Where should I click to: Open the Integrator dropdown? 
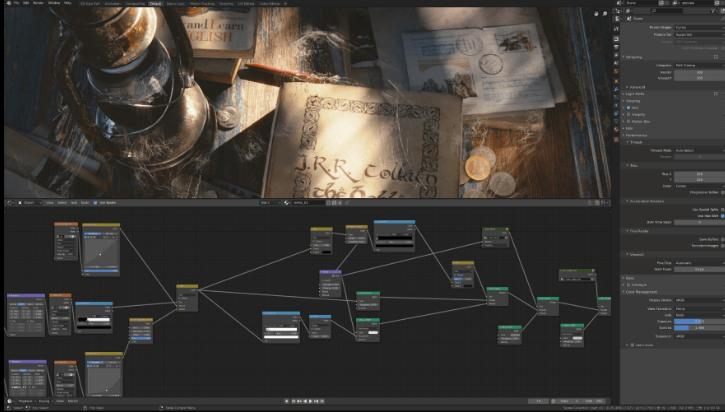[x=699, y=65]
